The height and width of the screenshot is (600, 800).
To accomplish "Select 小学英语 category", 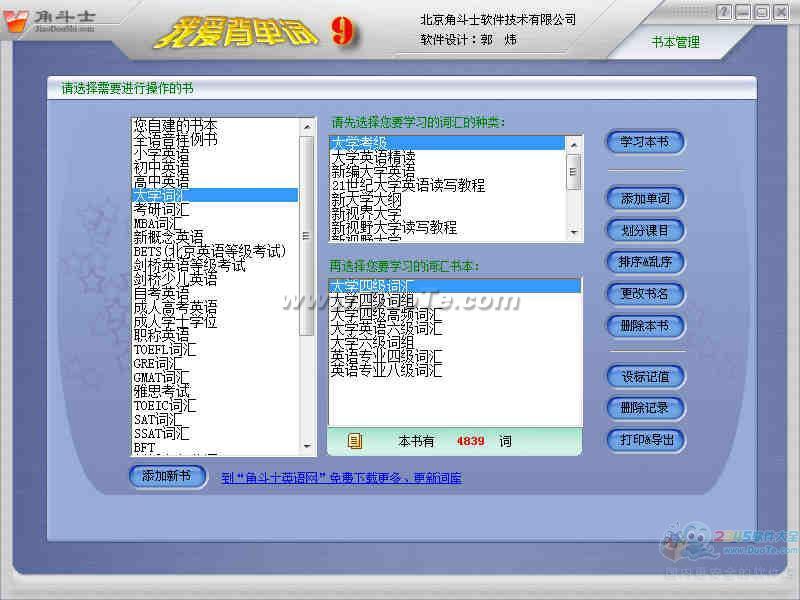I will click(215, 153).
